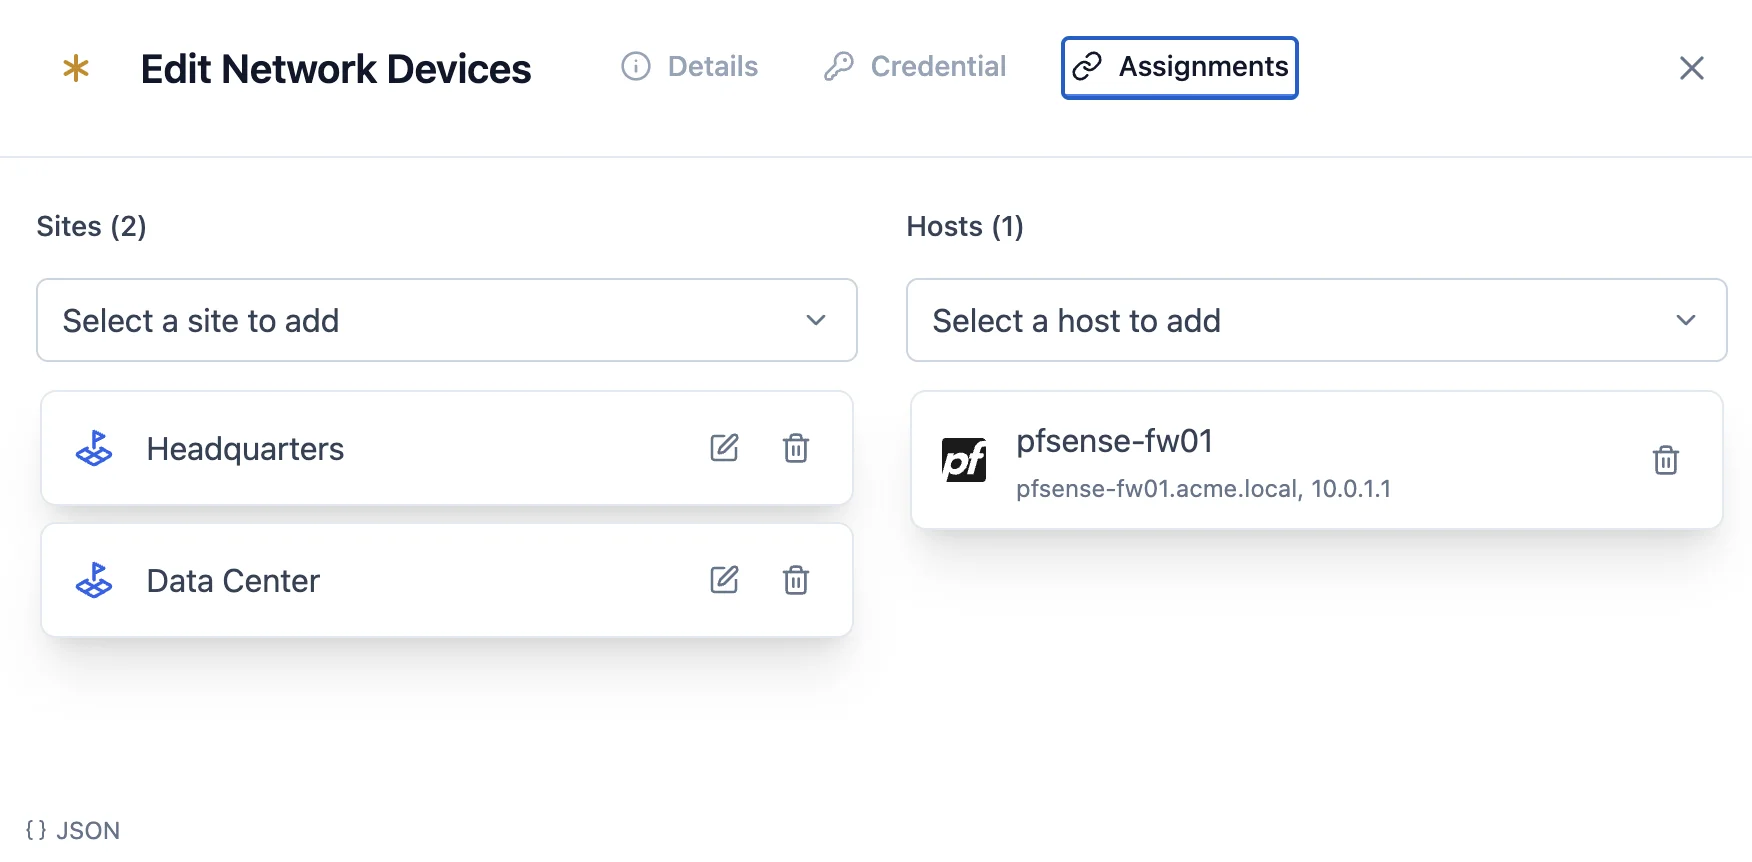1752x862 pixels.
Task: Remove the Data Center site assignment
Action: click(x=796, y=580)
